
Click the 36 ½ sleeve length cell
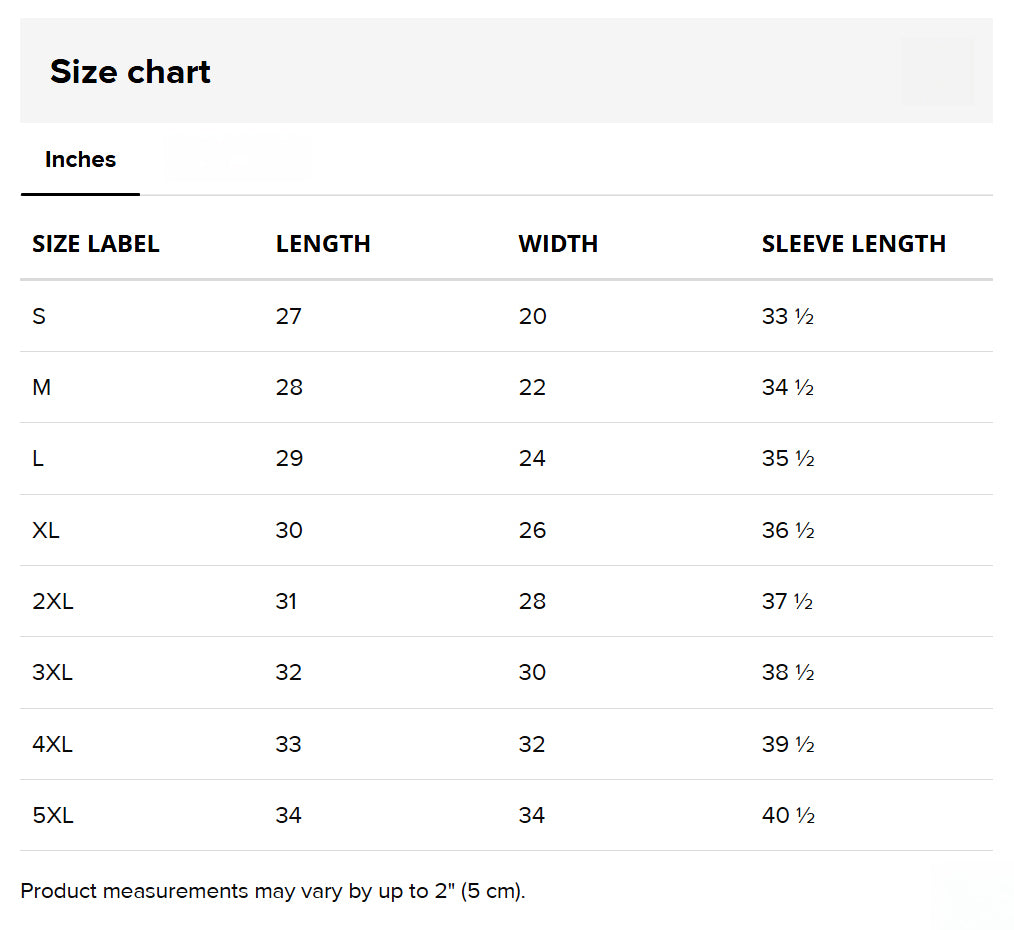click(x=788, y=531)
